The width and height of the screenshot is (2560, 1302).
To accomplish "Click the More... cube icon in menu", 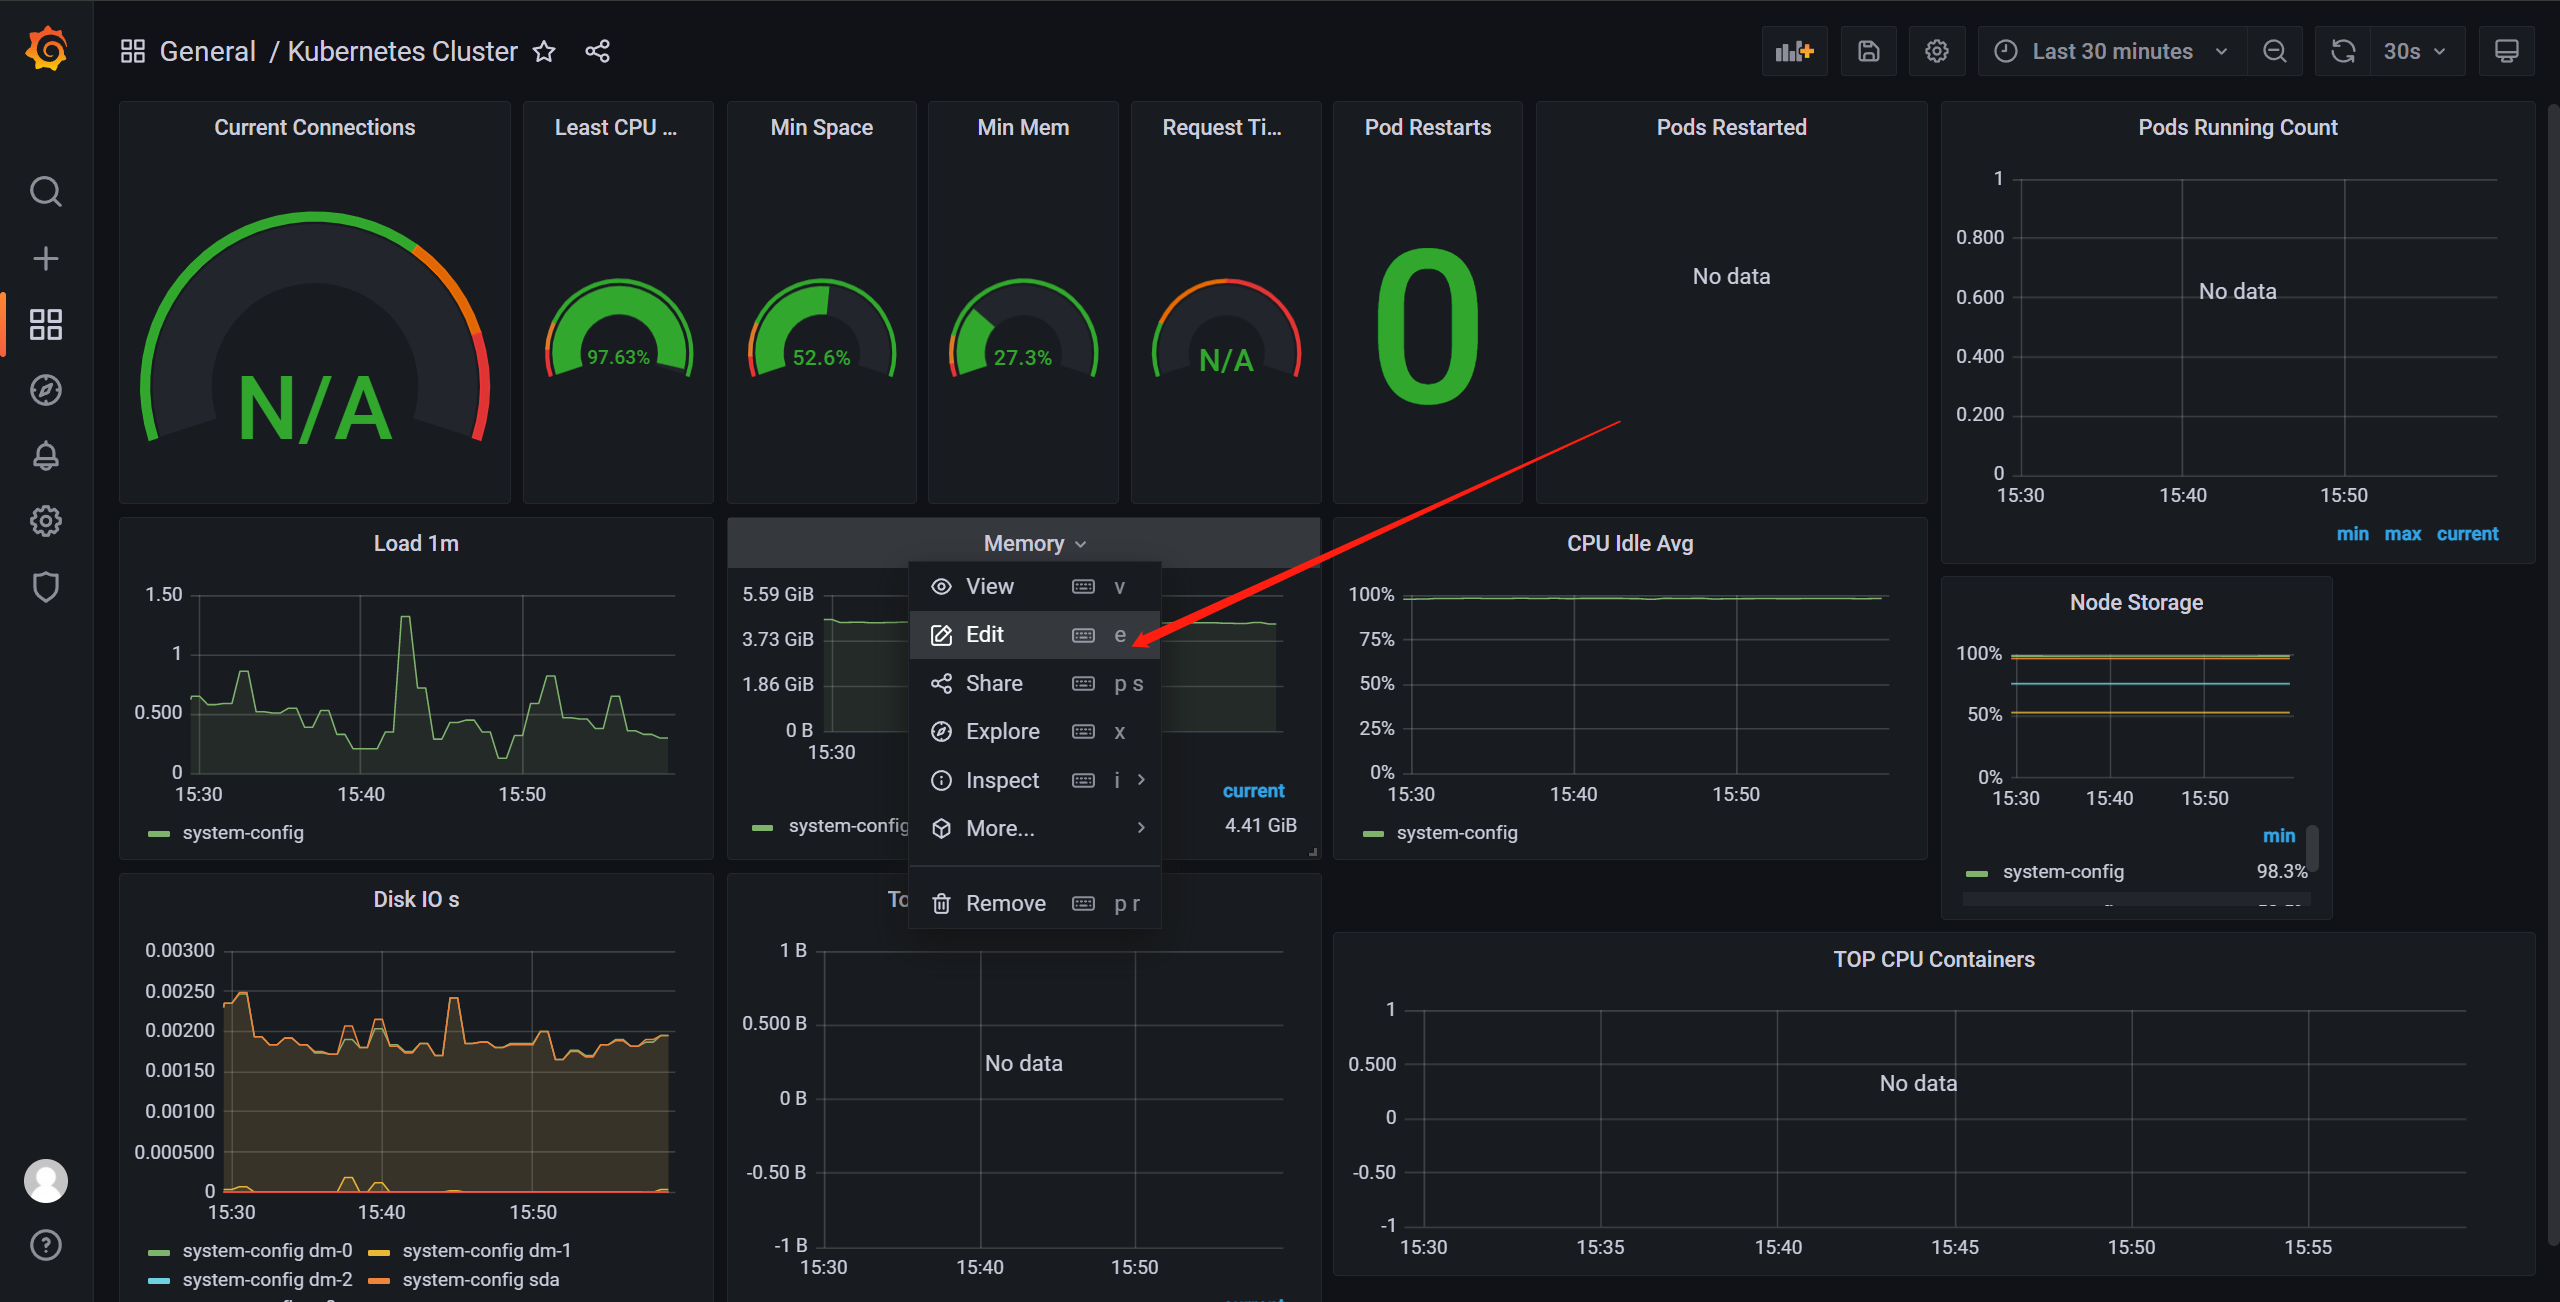I will tap(941, 828).
